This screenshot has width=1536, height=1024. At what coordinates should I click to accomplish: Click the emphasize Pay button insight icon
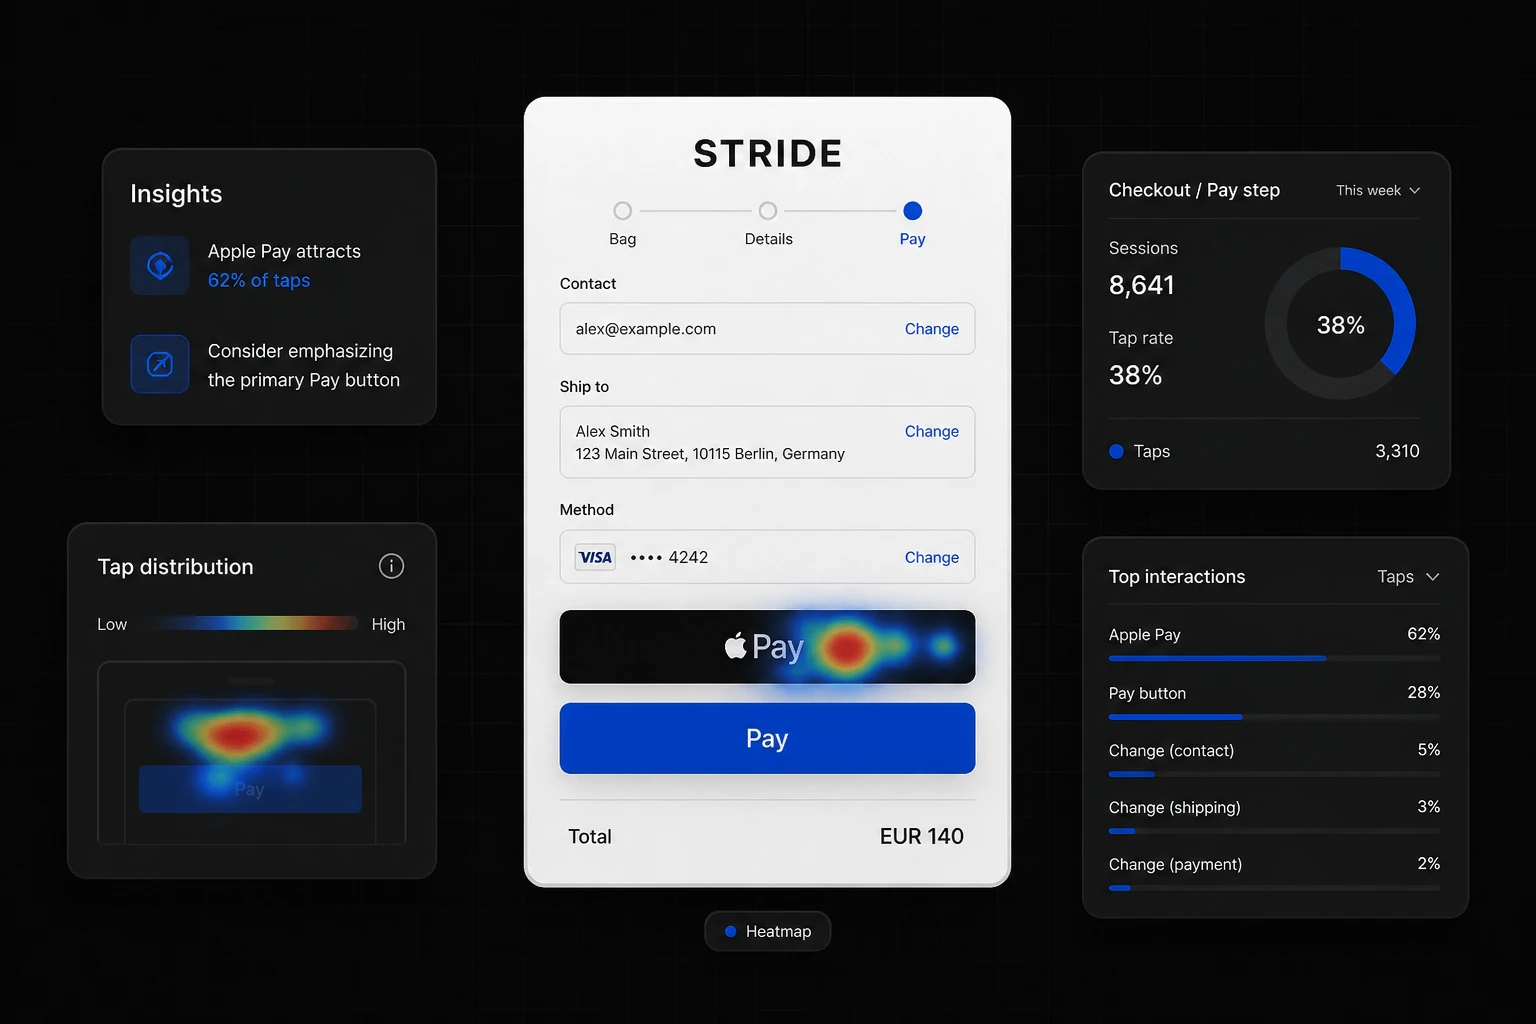(160, 364)
